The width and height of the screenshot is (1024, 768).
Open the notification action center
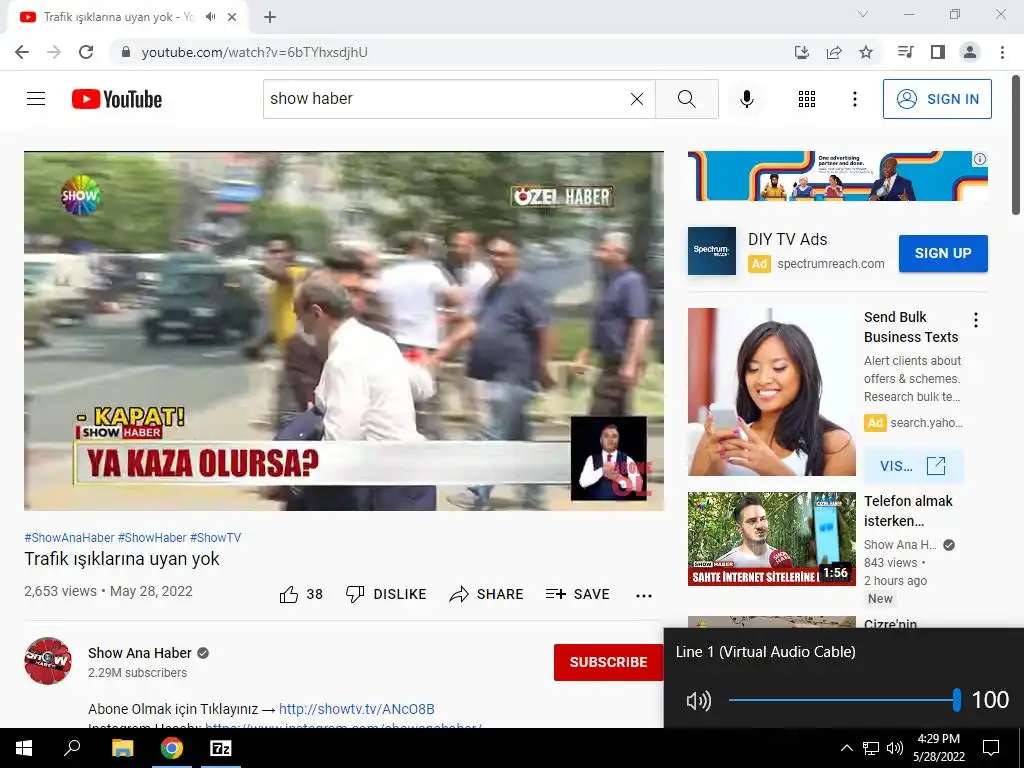click(x=991, y=748)
